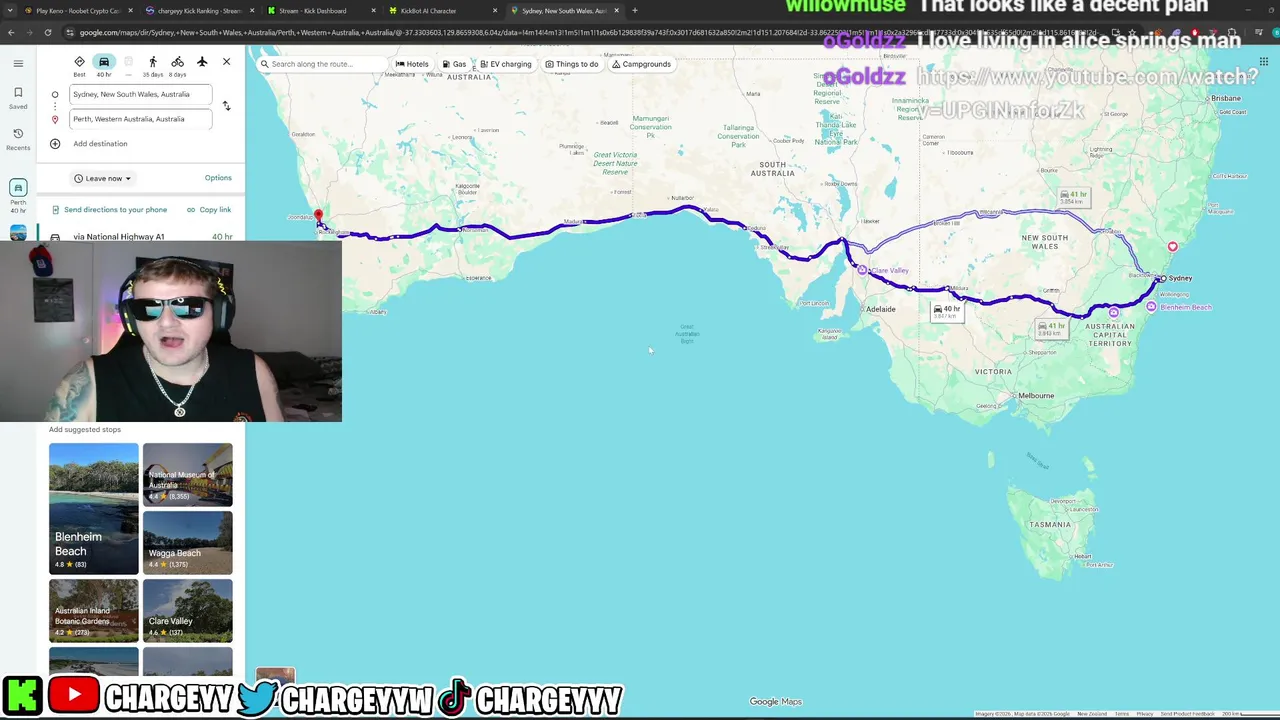Open a new browser tab
The width and height of the screenshot is (1280, 720).
634,11
